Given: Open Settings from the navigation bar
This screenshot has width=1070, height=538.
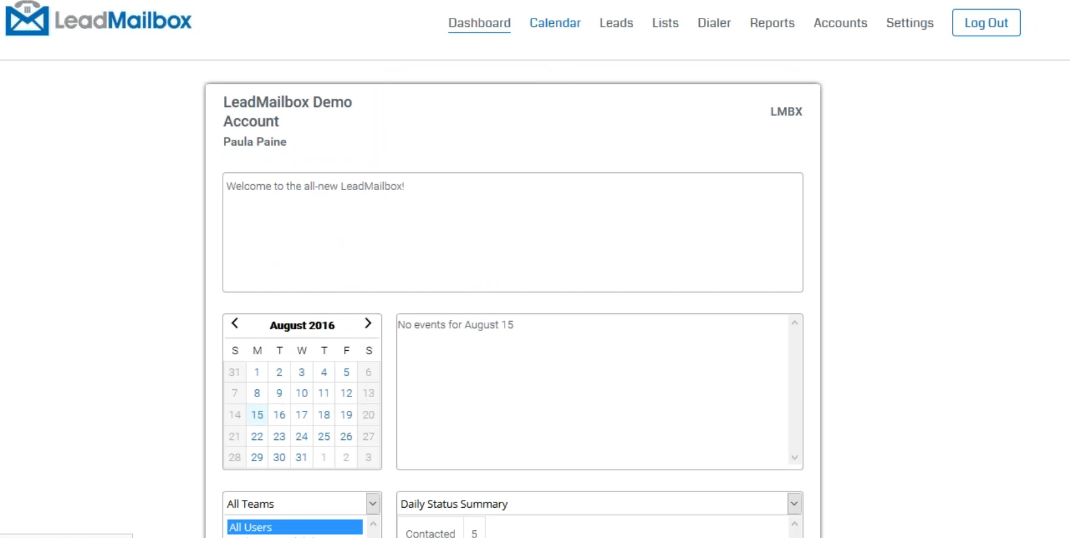Looking at the screenshot, I should [909, 23].
